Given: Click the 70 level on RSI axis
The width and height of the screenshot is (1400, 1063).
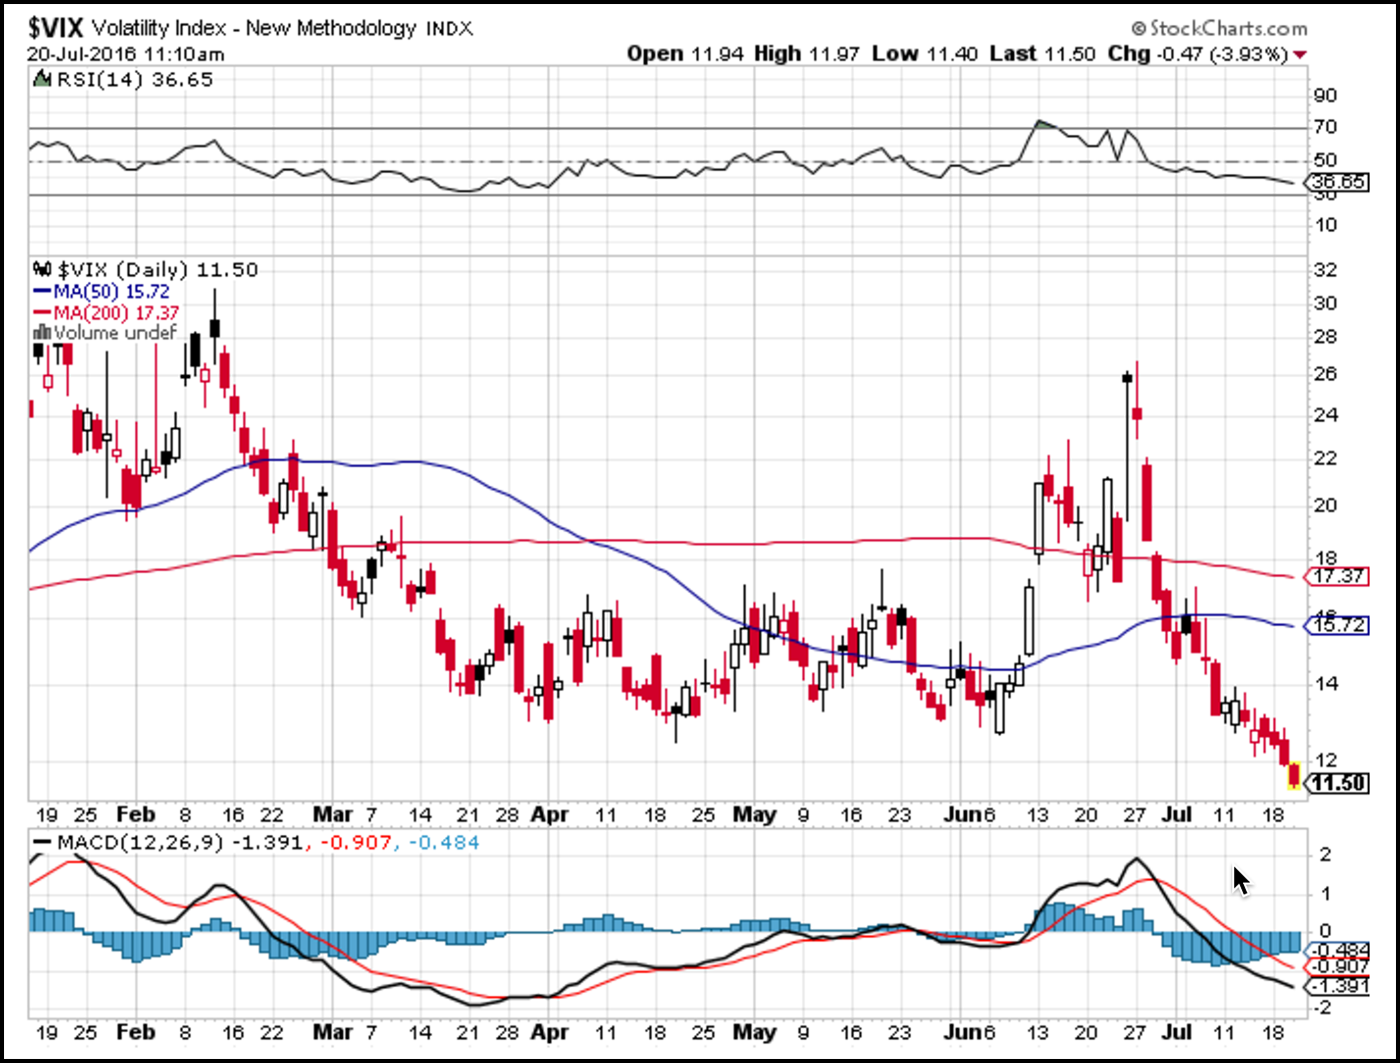Looking at the screenshot, I should pos(1325,127).
